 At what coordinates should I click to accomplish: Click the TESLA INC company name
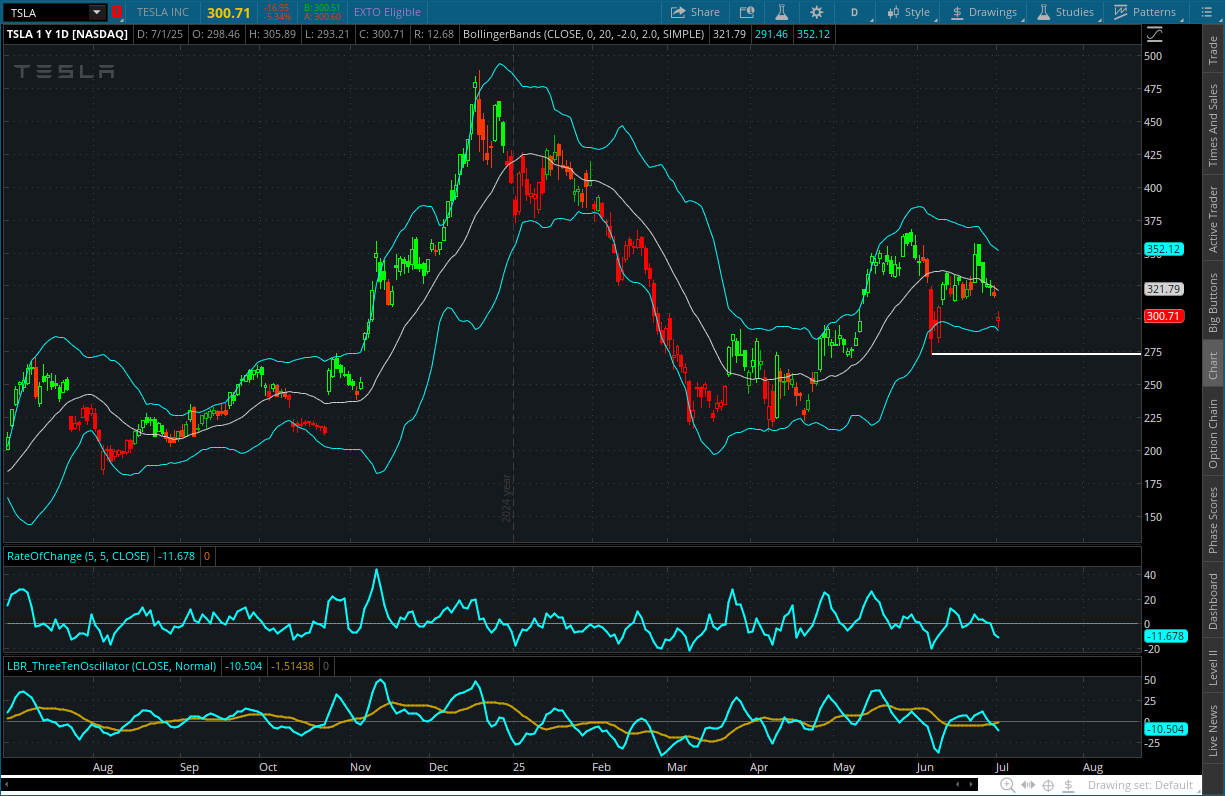pos(162,12)
